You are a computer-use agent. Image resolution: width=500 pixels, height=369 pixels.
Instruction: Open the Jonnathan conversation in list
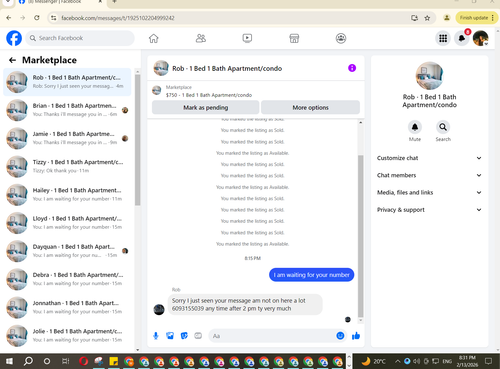tap(67, 308)
